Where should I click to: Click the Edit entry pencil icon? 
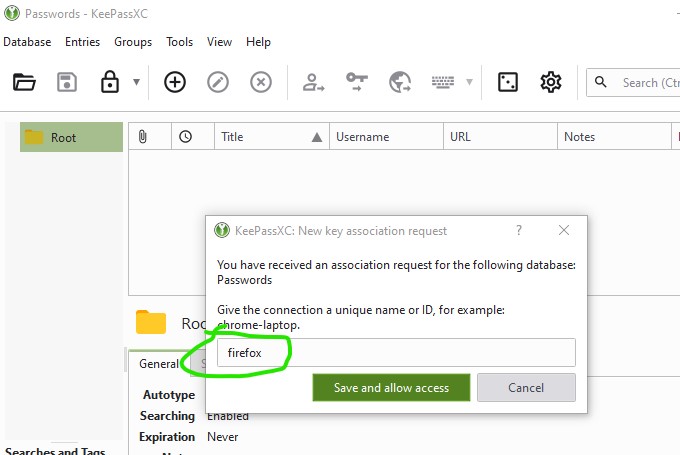(218, 82)
